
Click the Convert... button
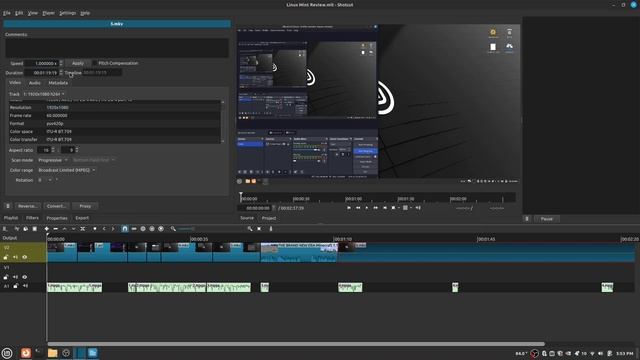[x=56, y=206]
